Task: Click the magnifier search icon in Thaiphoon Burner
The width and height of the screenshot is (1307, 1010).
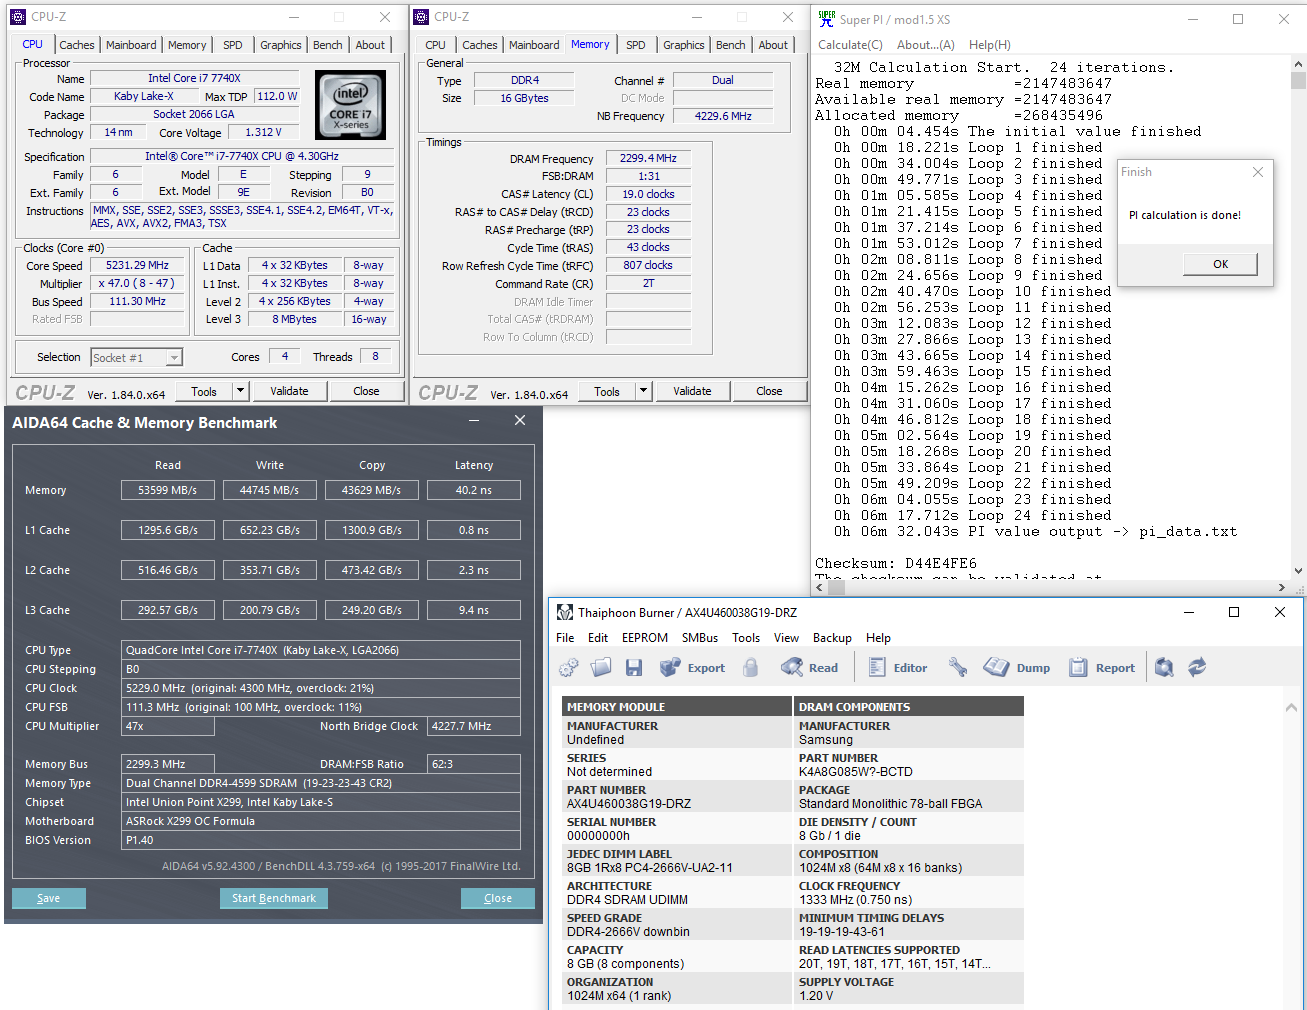Action: 1164,668
